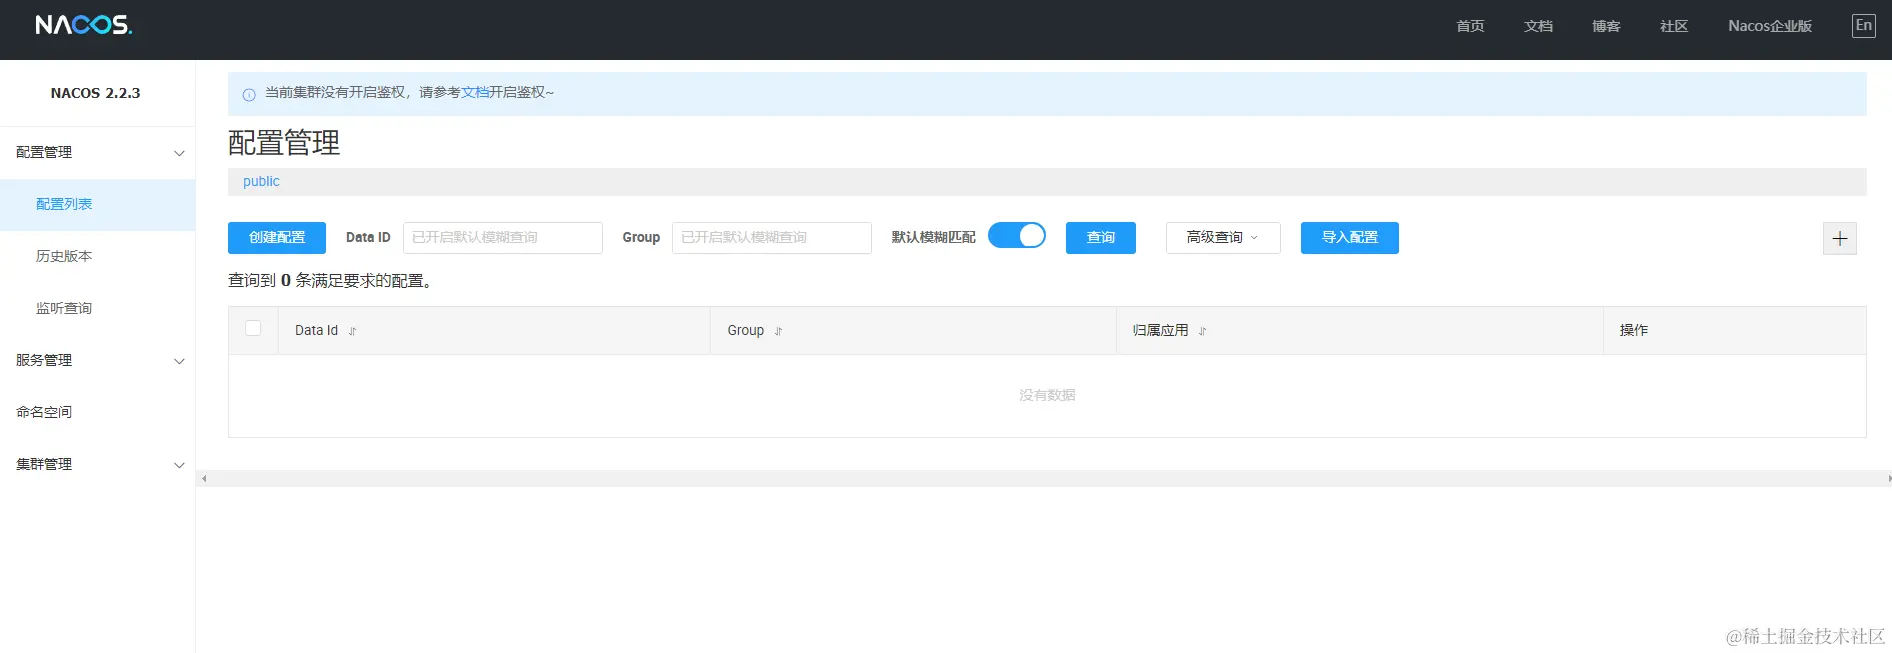Switch language with the En icon

coord(1863,26)
